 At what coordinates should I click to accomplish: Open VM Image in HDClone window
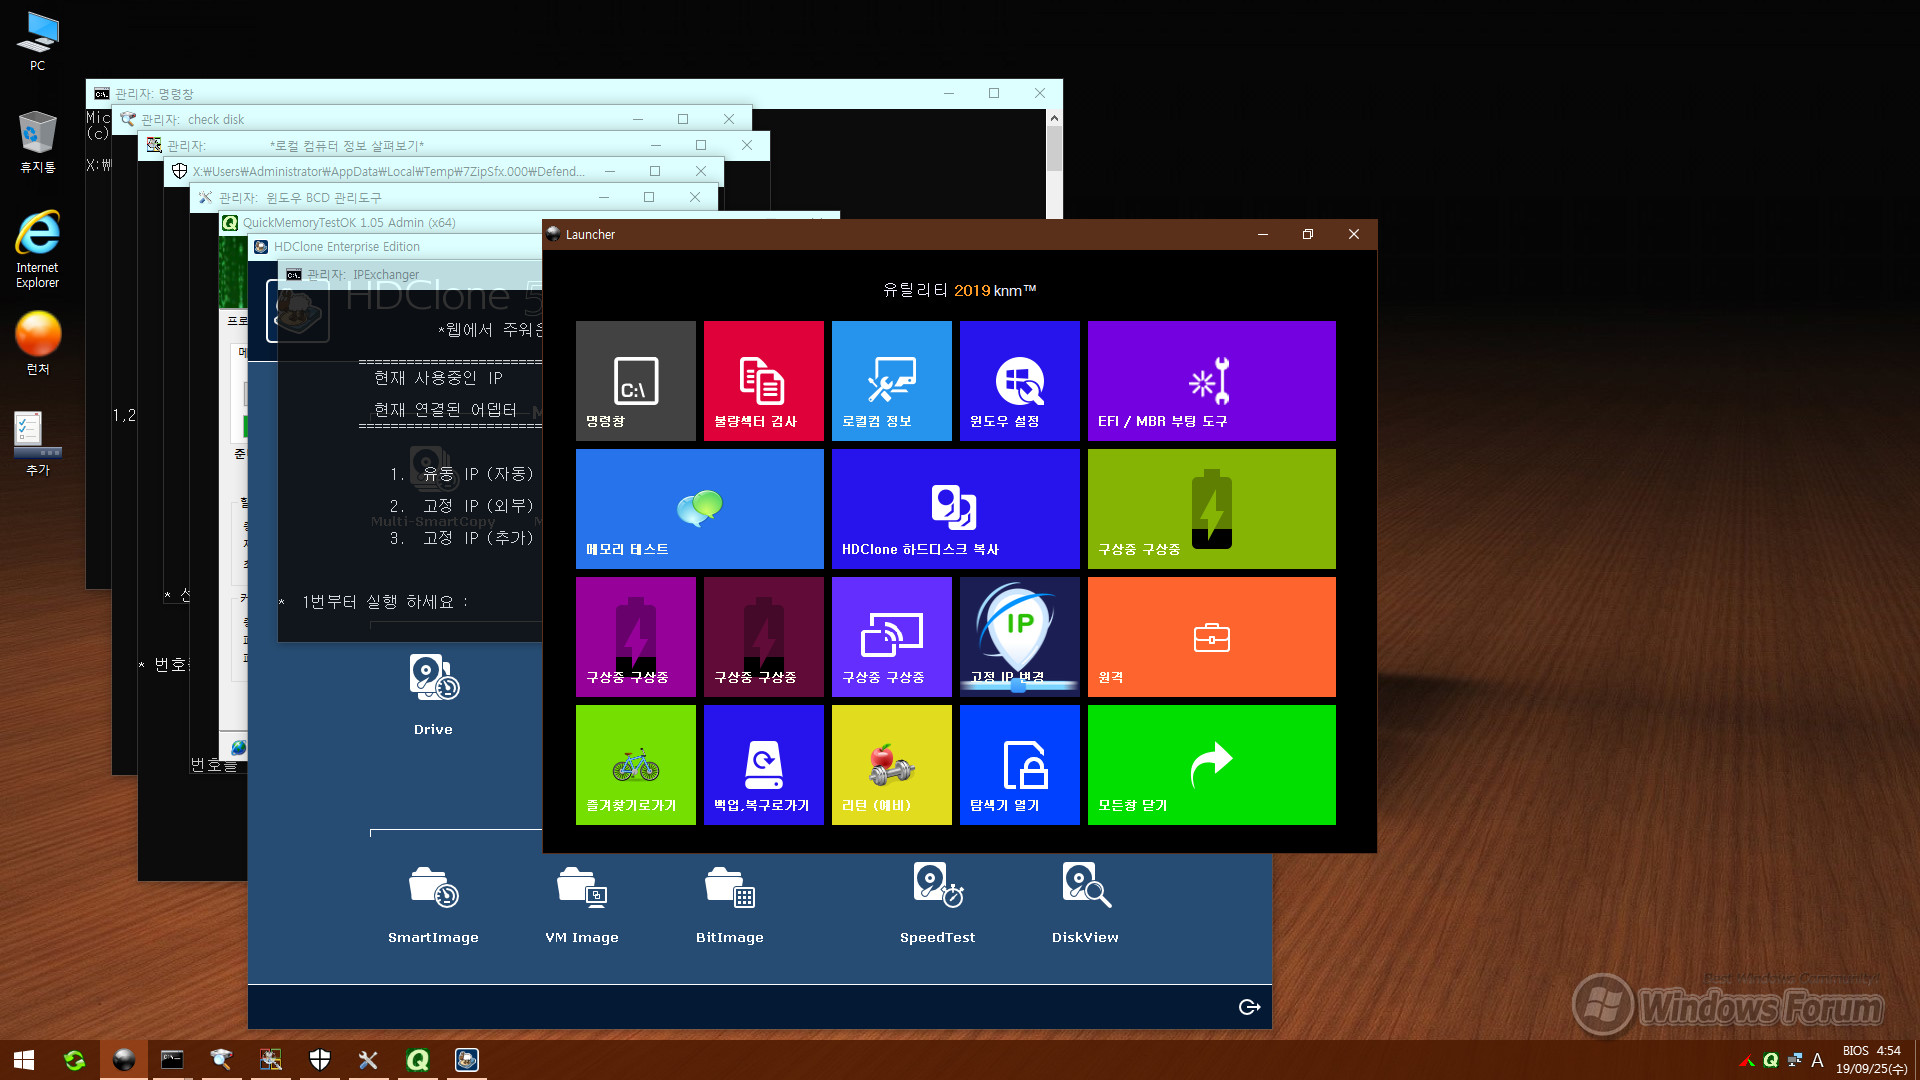pyautogui.click(x=582, y=904)
